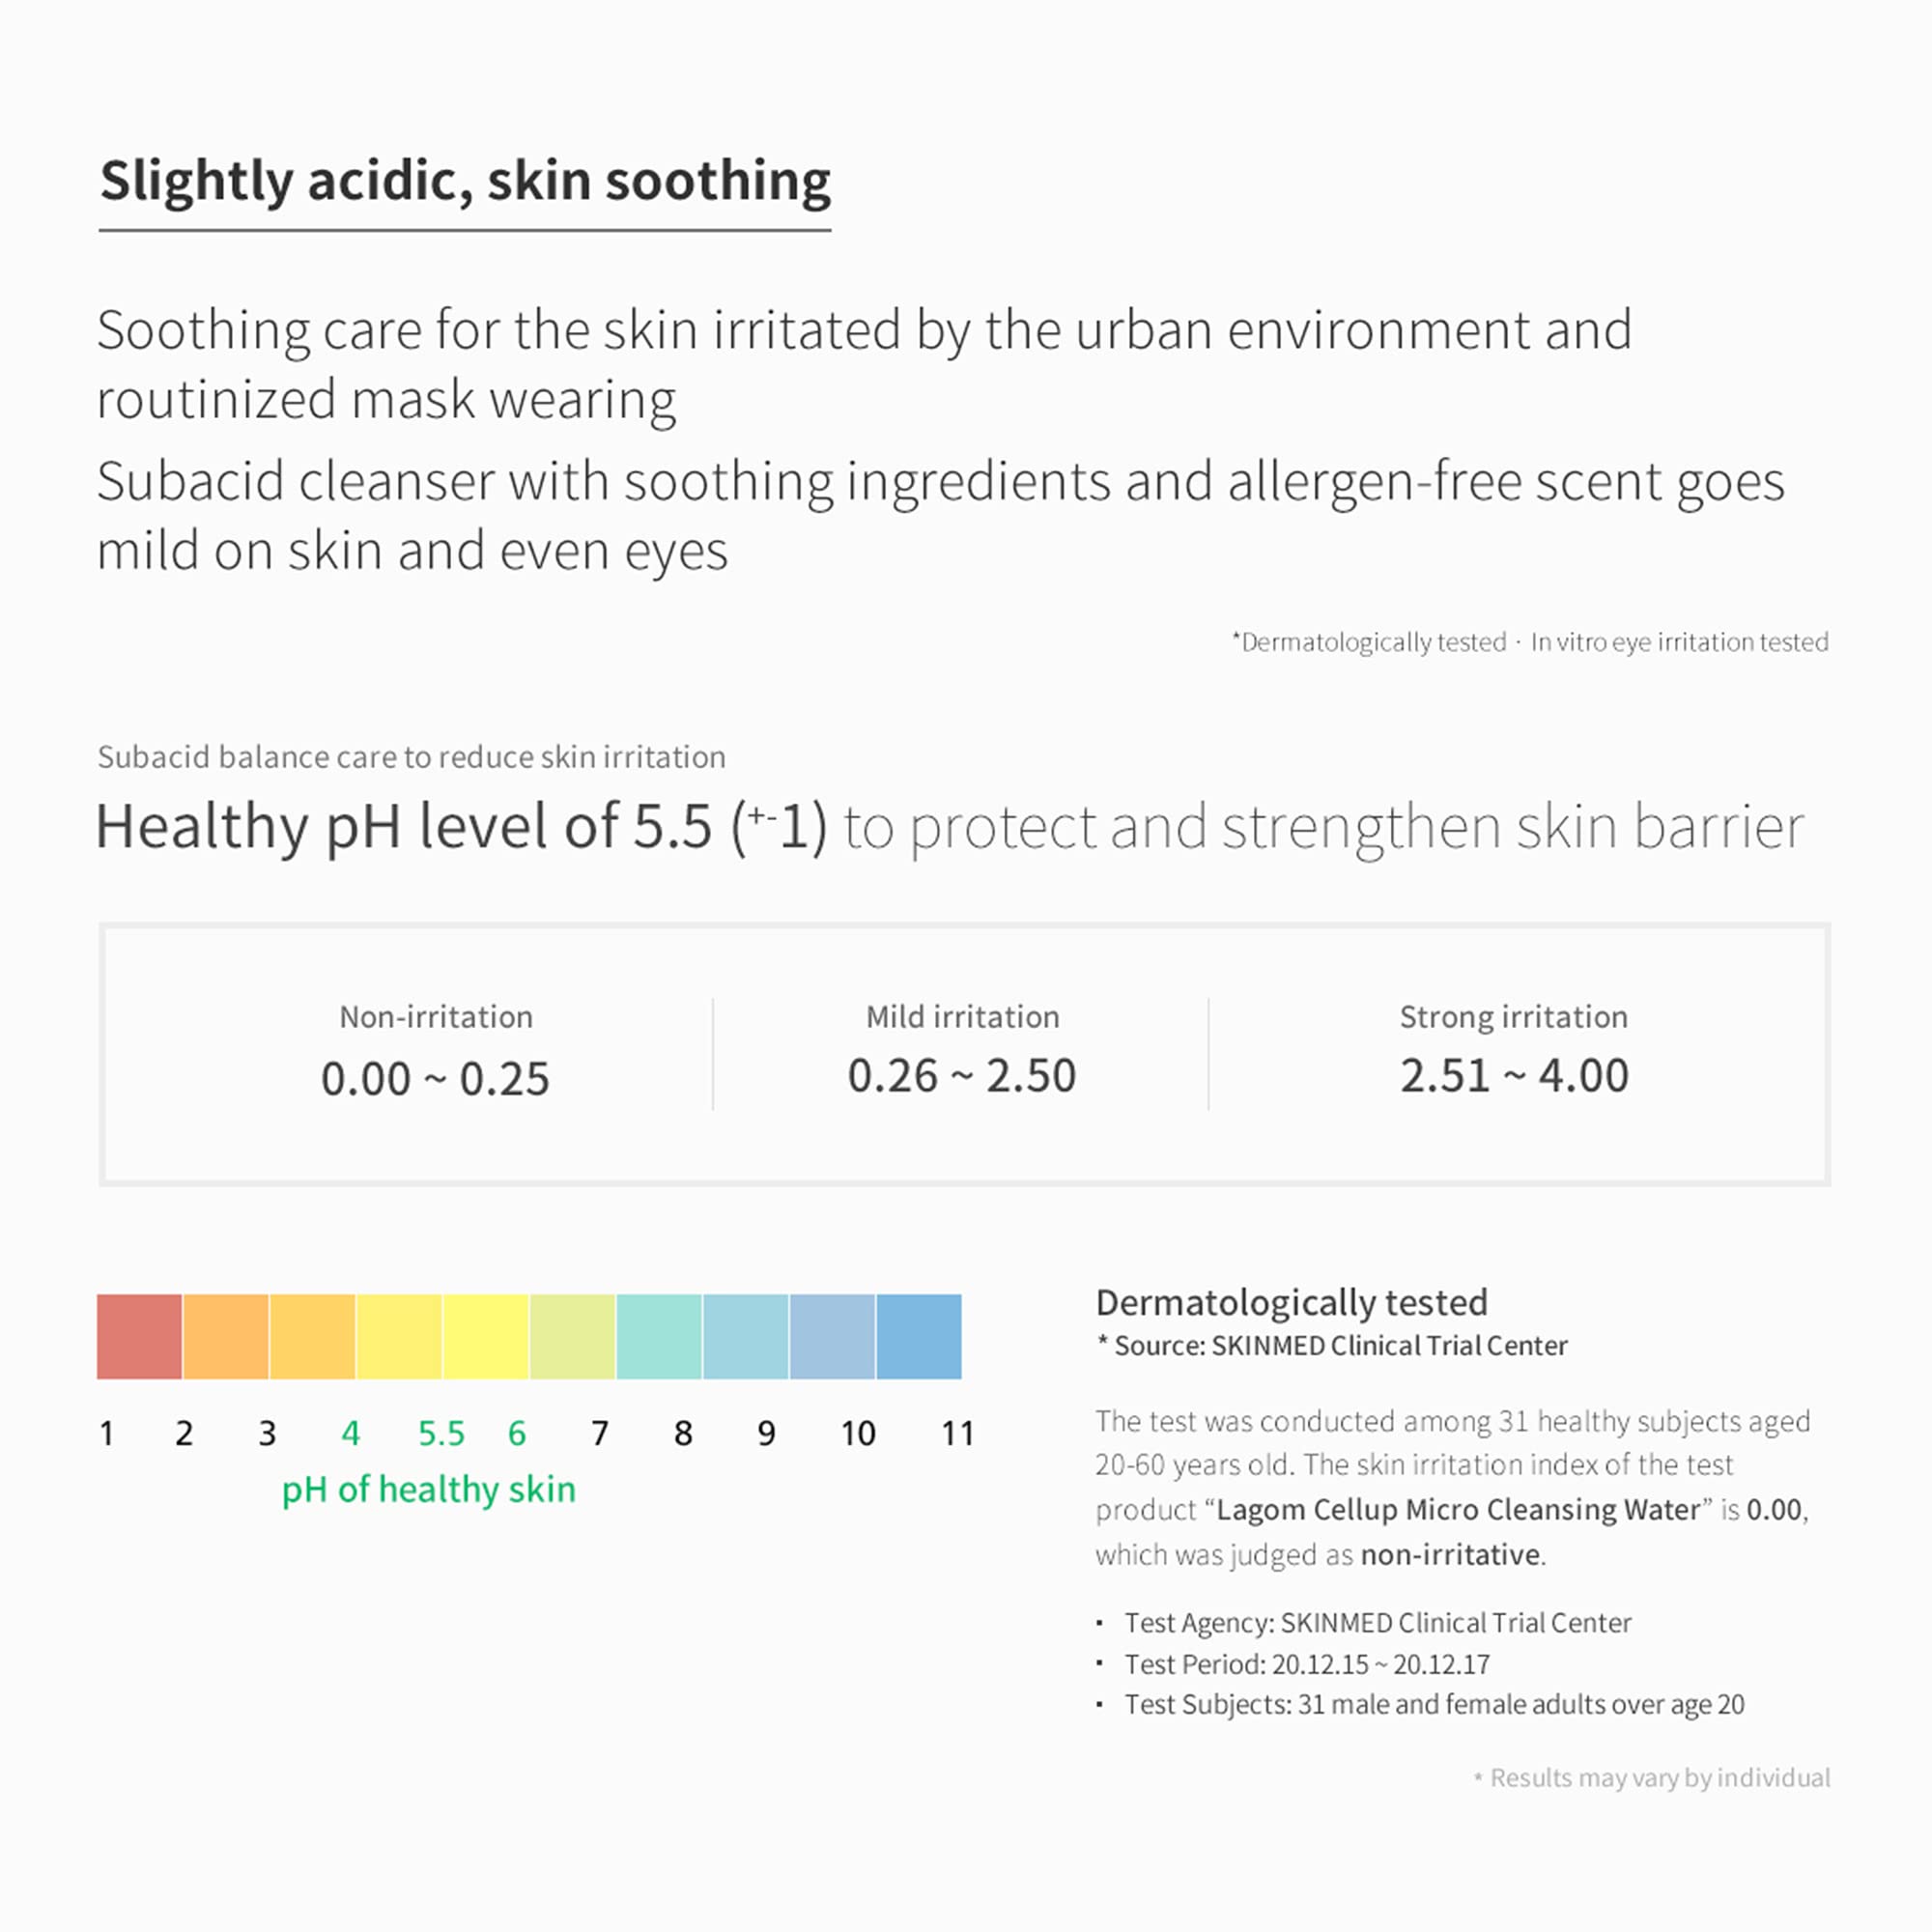
Task: Select the Strong irritation range 2.51 ~ 4.00
Action: coord(1514,1076)
